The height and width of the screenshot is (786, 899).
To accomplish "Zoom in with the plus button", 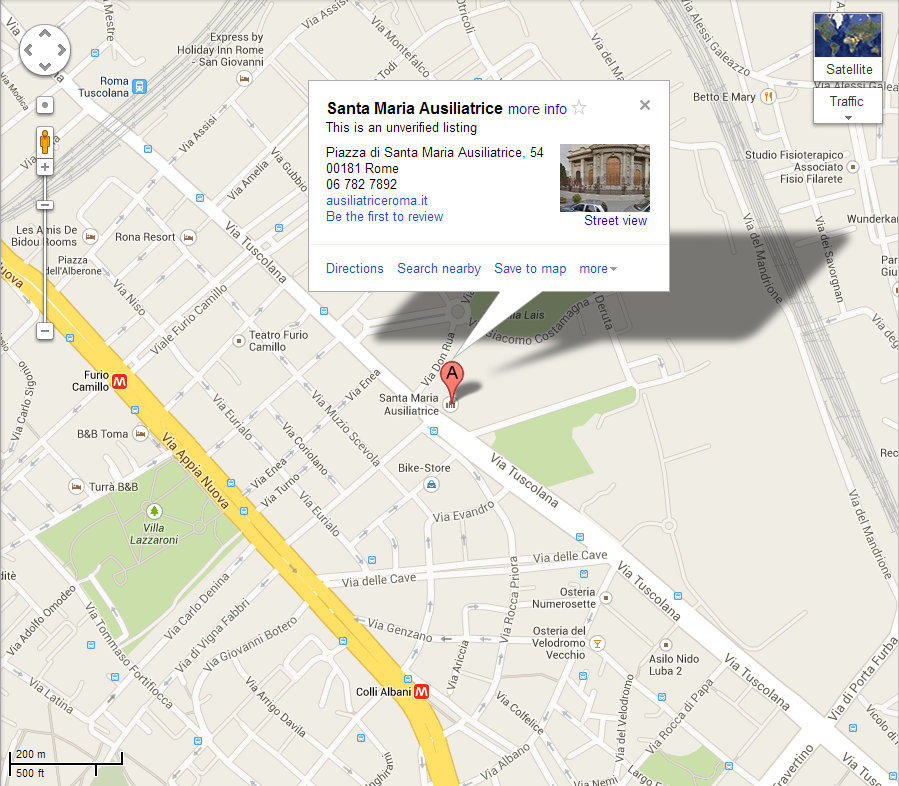I will tap(45, 167).
